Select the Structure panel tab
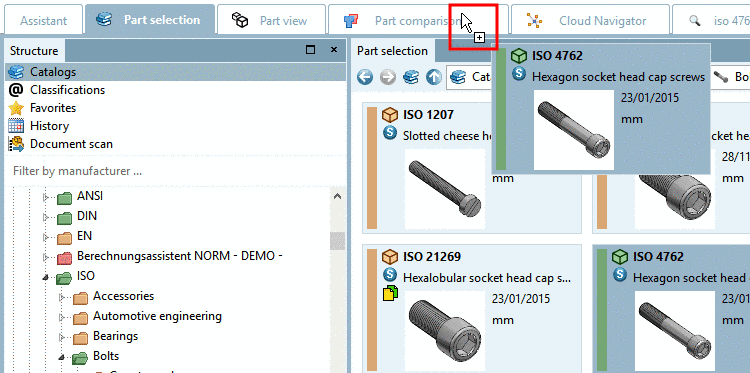Screen dimensions: 750x373 [x=34, y=51]
